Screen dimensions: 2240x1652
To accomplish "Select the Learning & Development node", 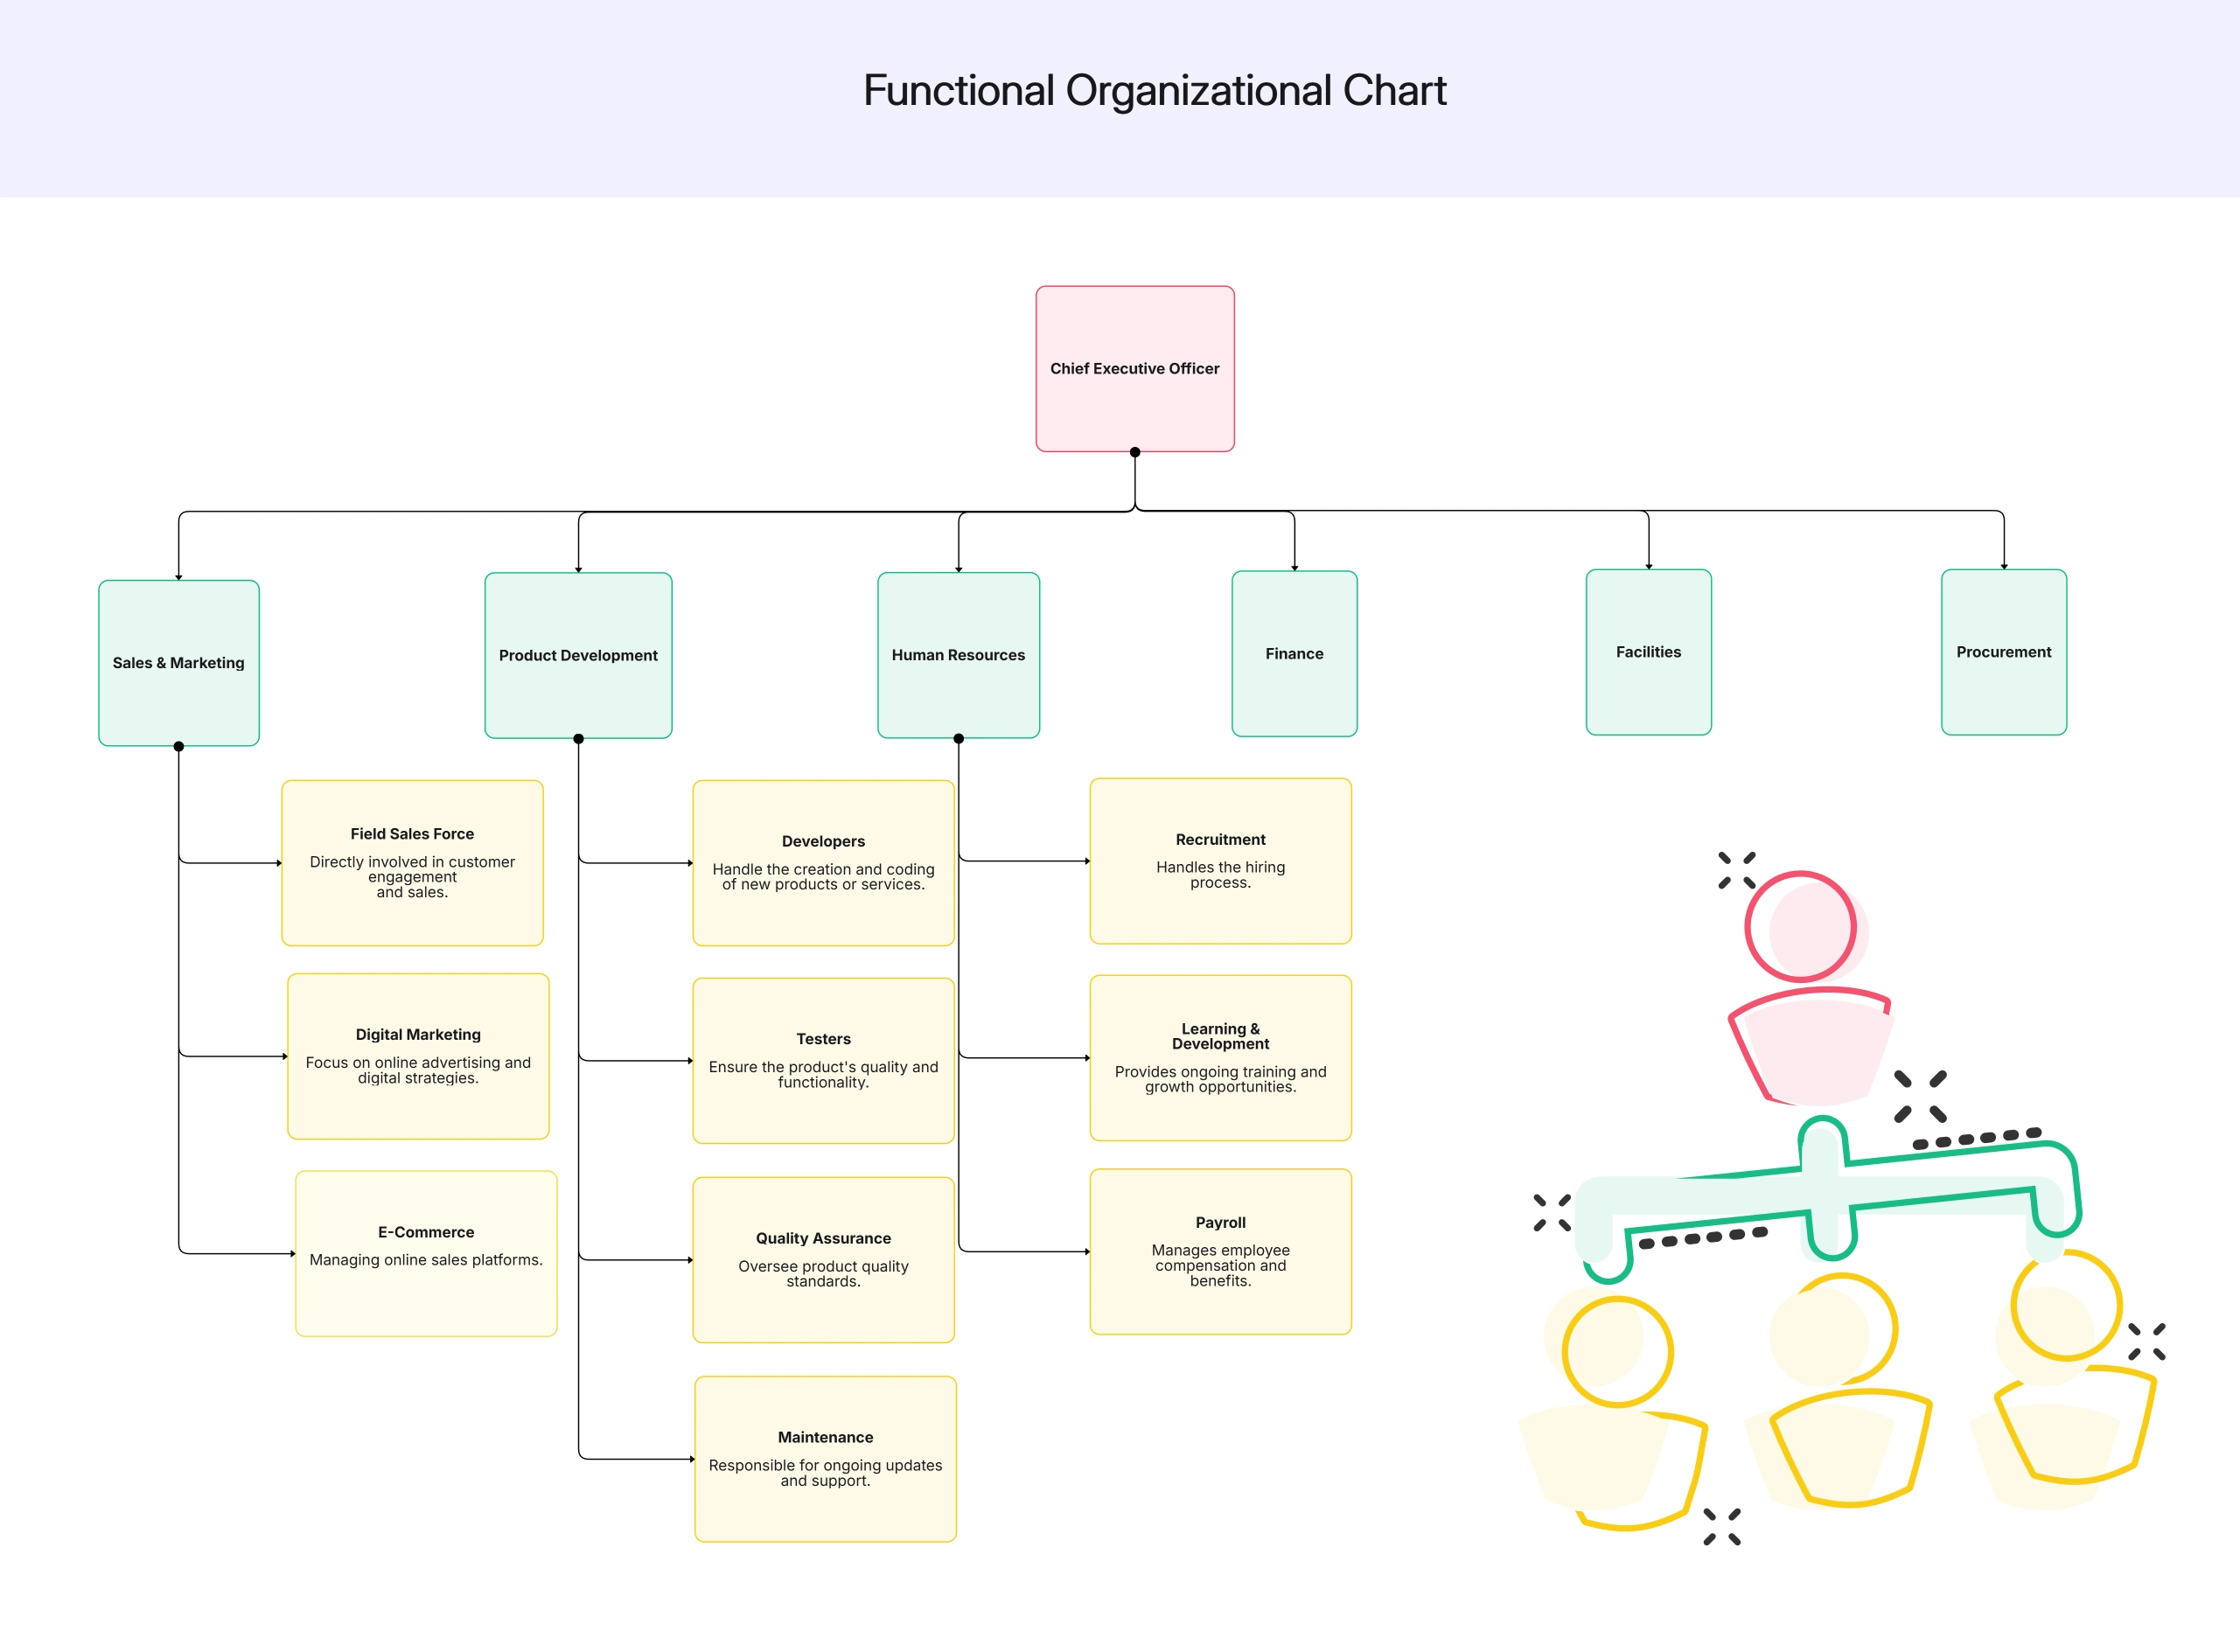I will click(x=1220, y=1058).
